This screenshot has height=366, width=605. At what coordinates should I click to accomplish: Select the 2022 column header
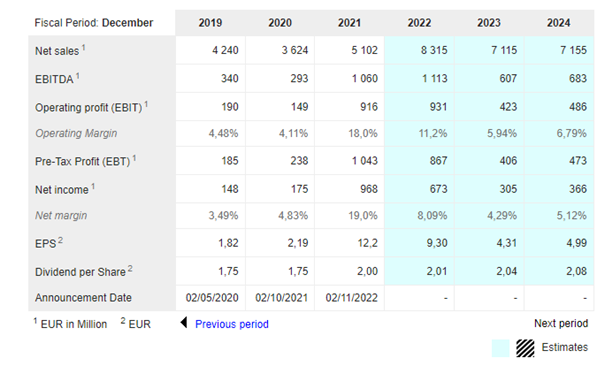tap(419, 23)
